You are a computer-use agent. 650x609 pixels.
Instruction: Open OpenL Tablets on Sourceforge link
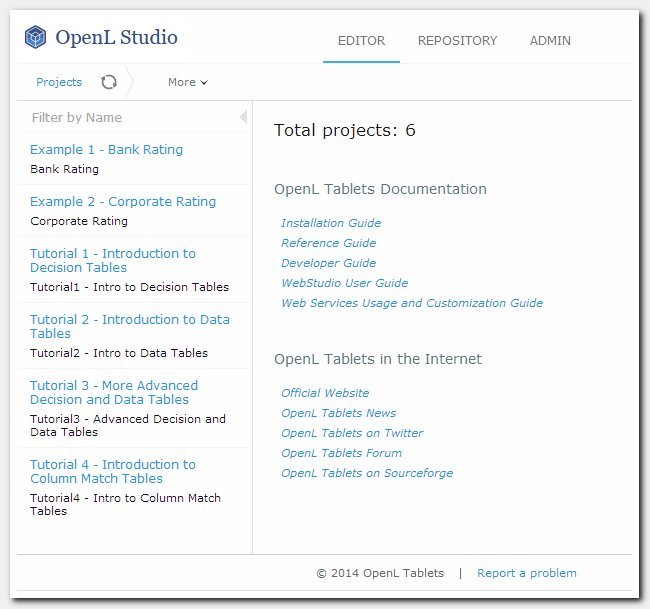point(367,473)
